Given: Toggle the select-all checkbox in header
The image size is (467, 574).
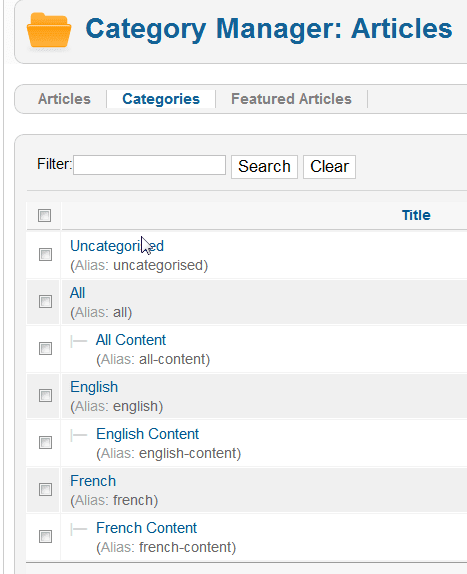Looking at the screenshot, I should pos(45,215).
